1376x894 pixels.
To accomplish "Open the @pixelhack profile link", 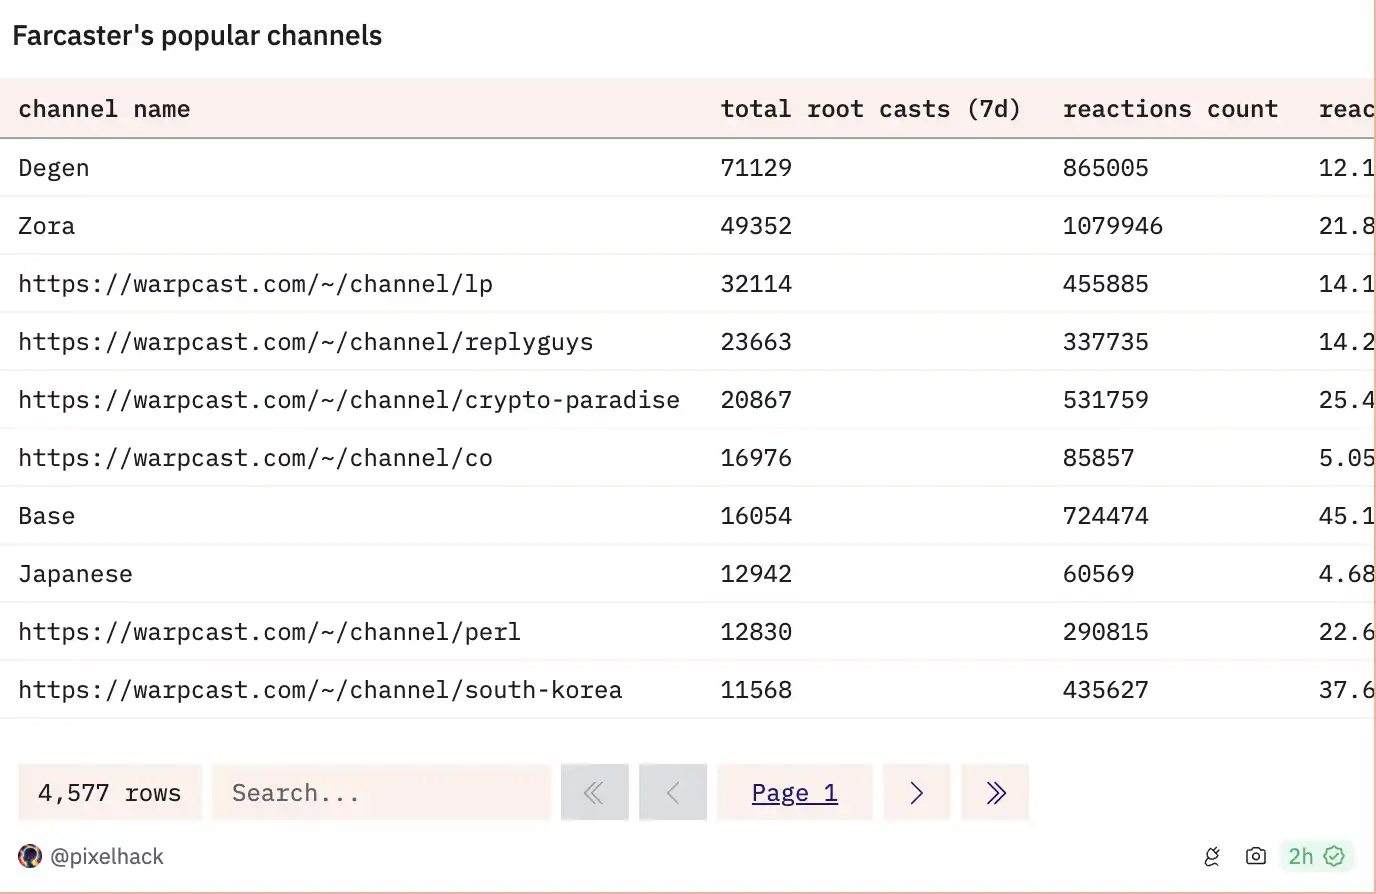I will pos(107,856).
